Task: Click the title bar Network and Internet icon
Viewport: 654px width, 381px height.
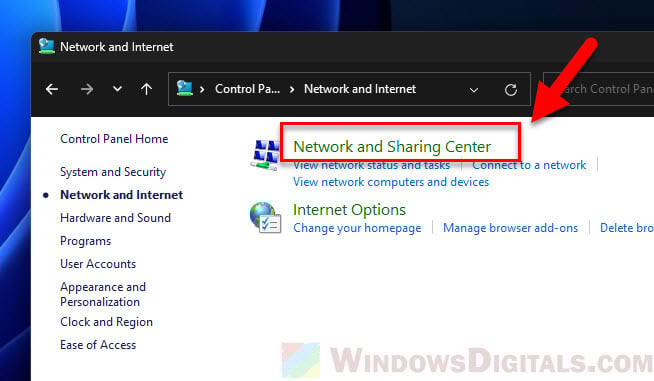Action: click(46, 46)
